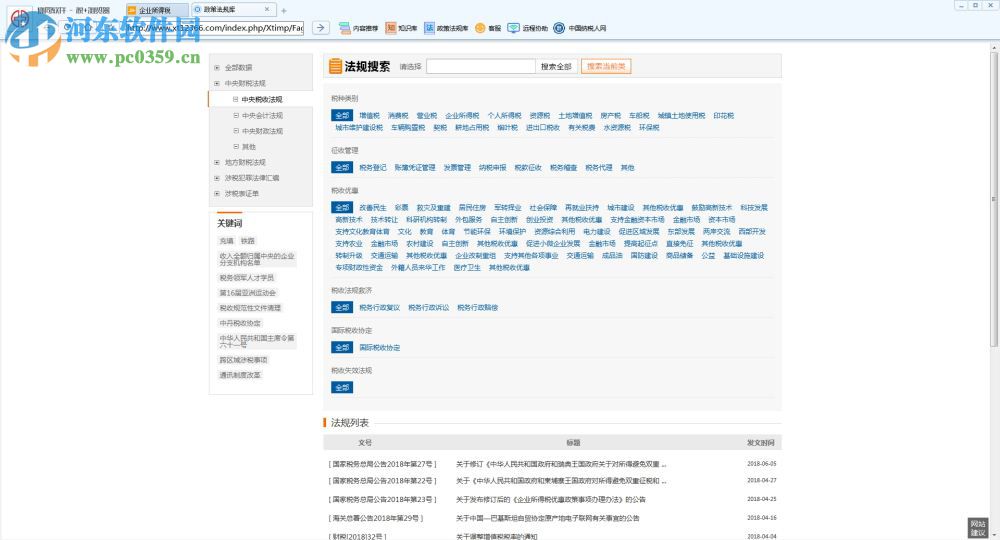Select 中央财政法规 in the tree
The height and width of the screenshot is (540, 1000).
click(x=262, y=131)
